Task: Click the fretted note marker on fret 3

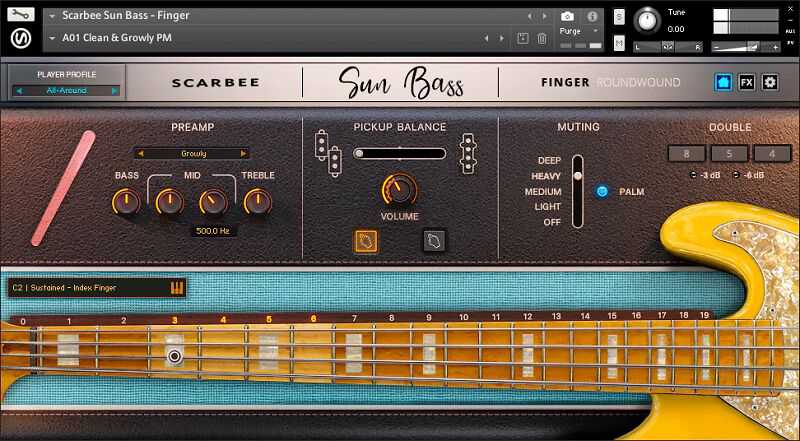Action: pyautogui.click(x=174, y=356)
